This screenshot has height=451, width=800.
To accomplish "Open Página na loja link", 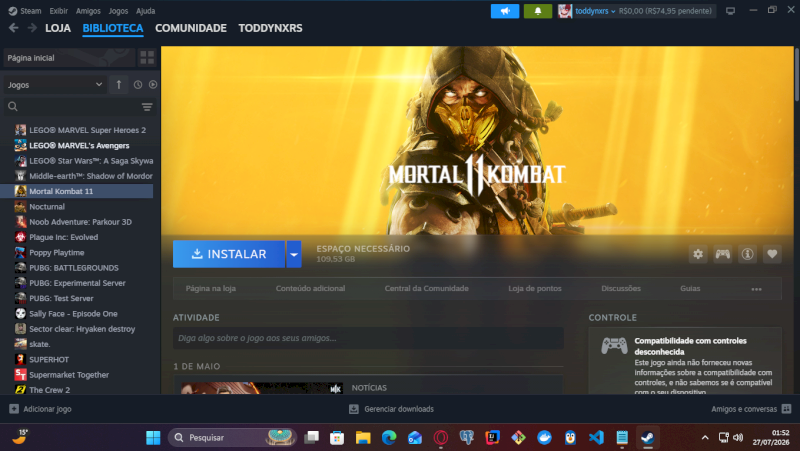I will point(211,288).
